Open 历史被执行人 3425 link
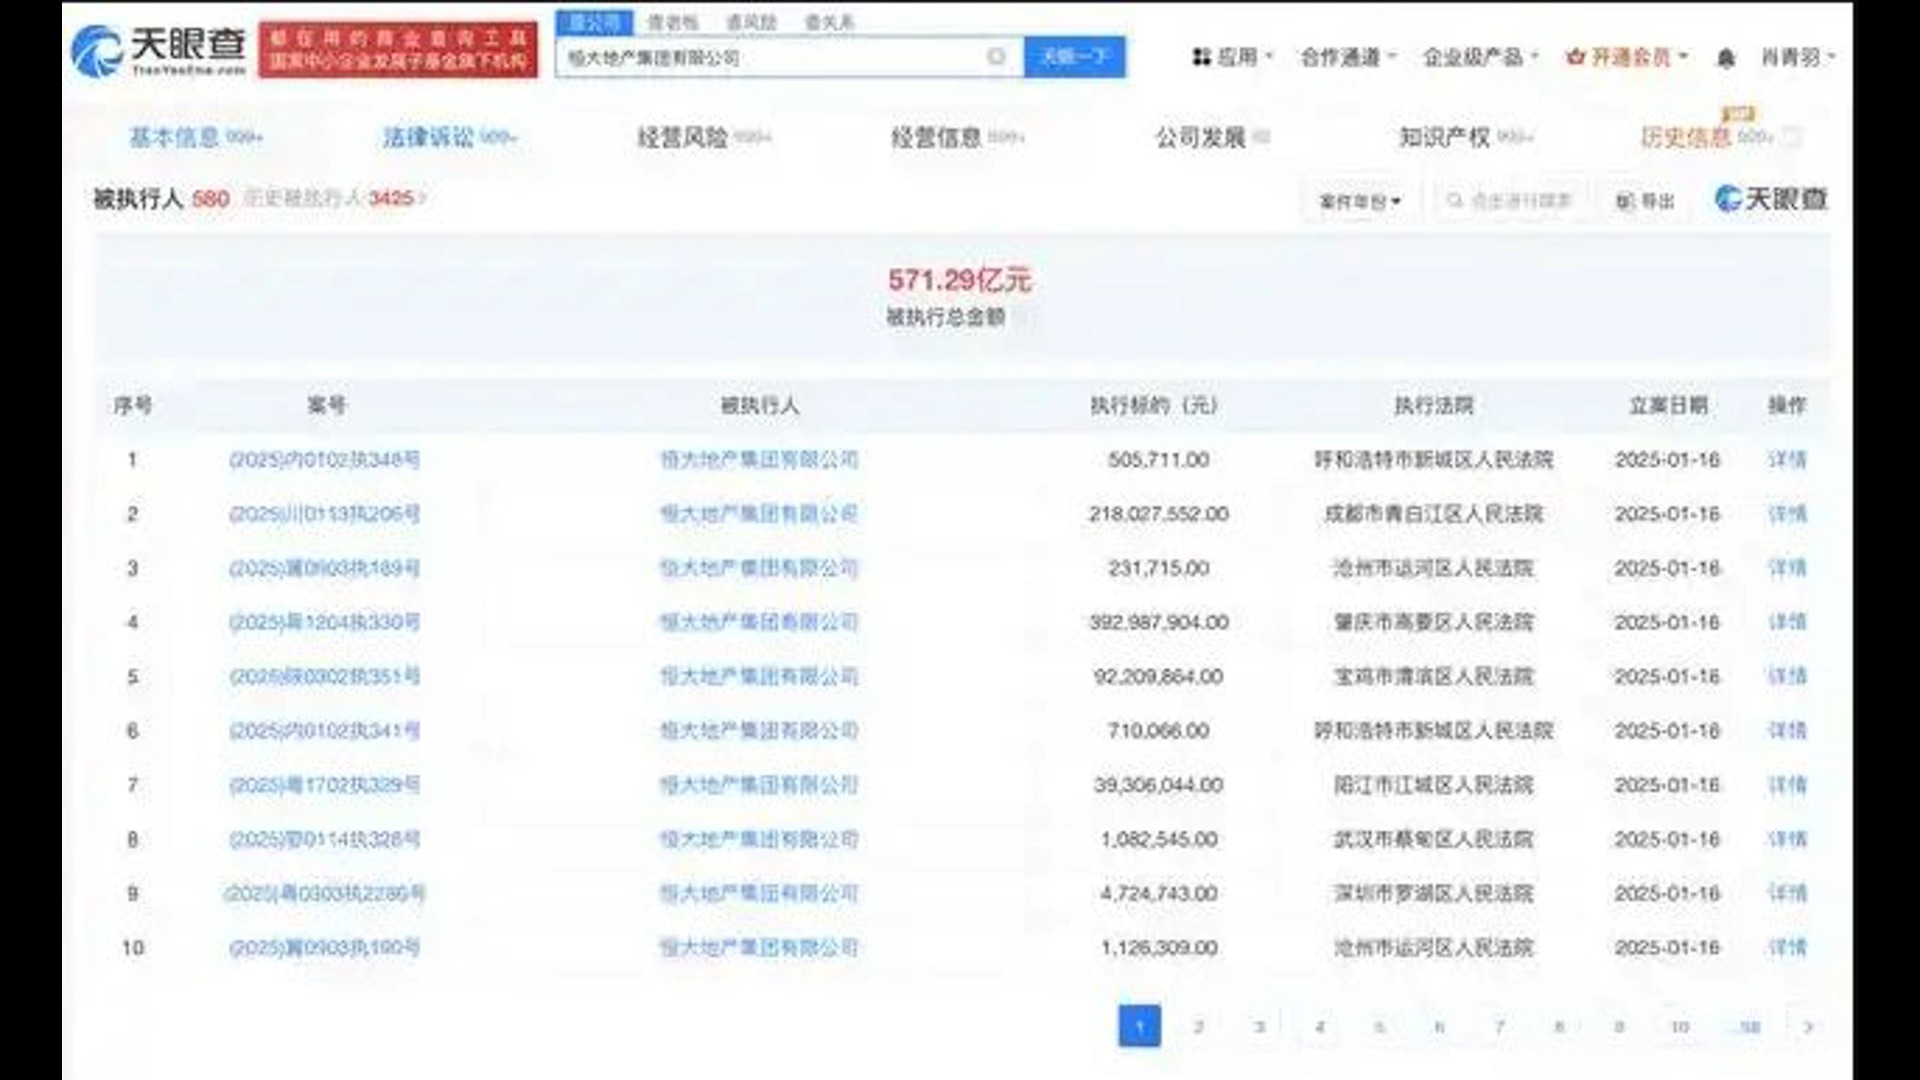 click(335, 198)
